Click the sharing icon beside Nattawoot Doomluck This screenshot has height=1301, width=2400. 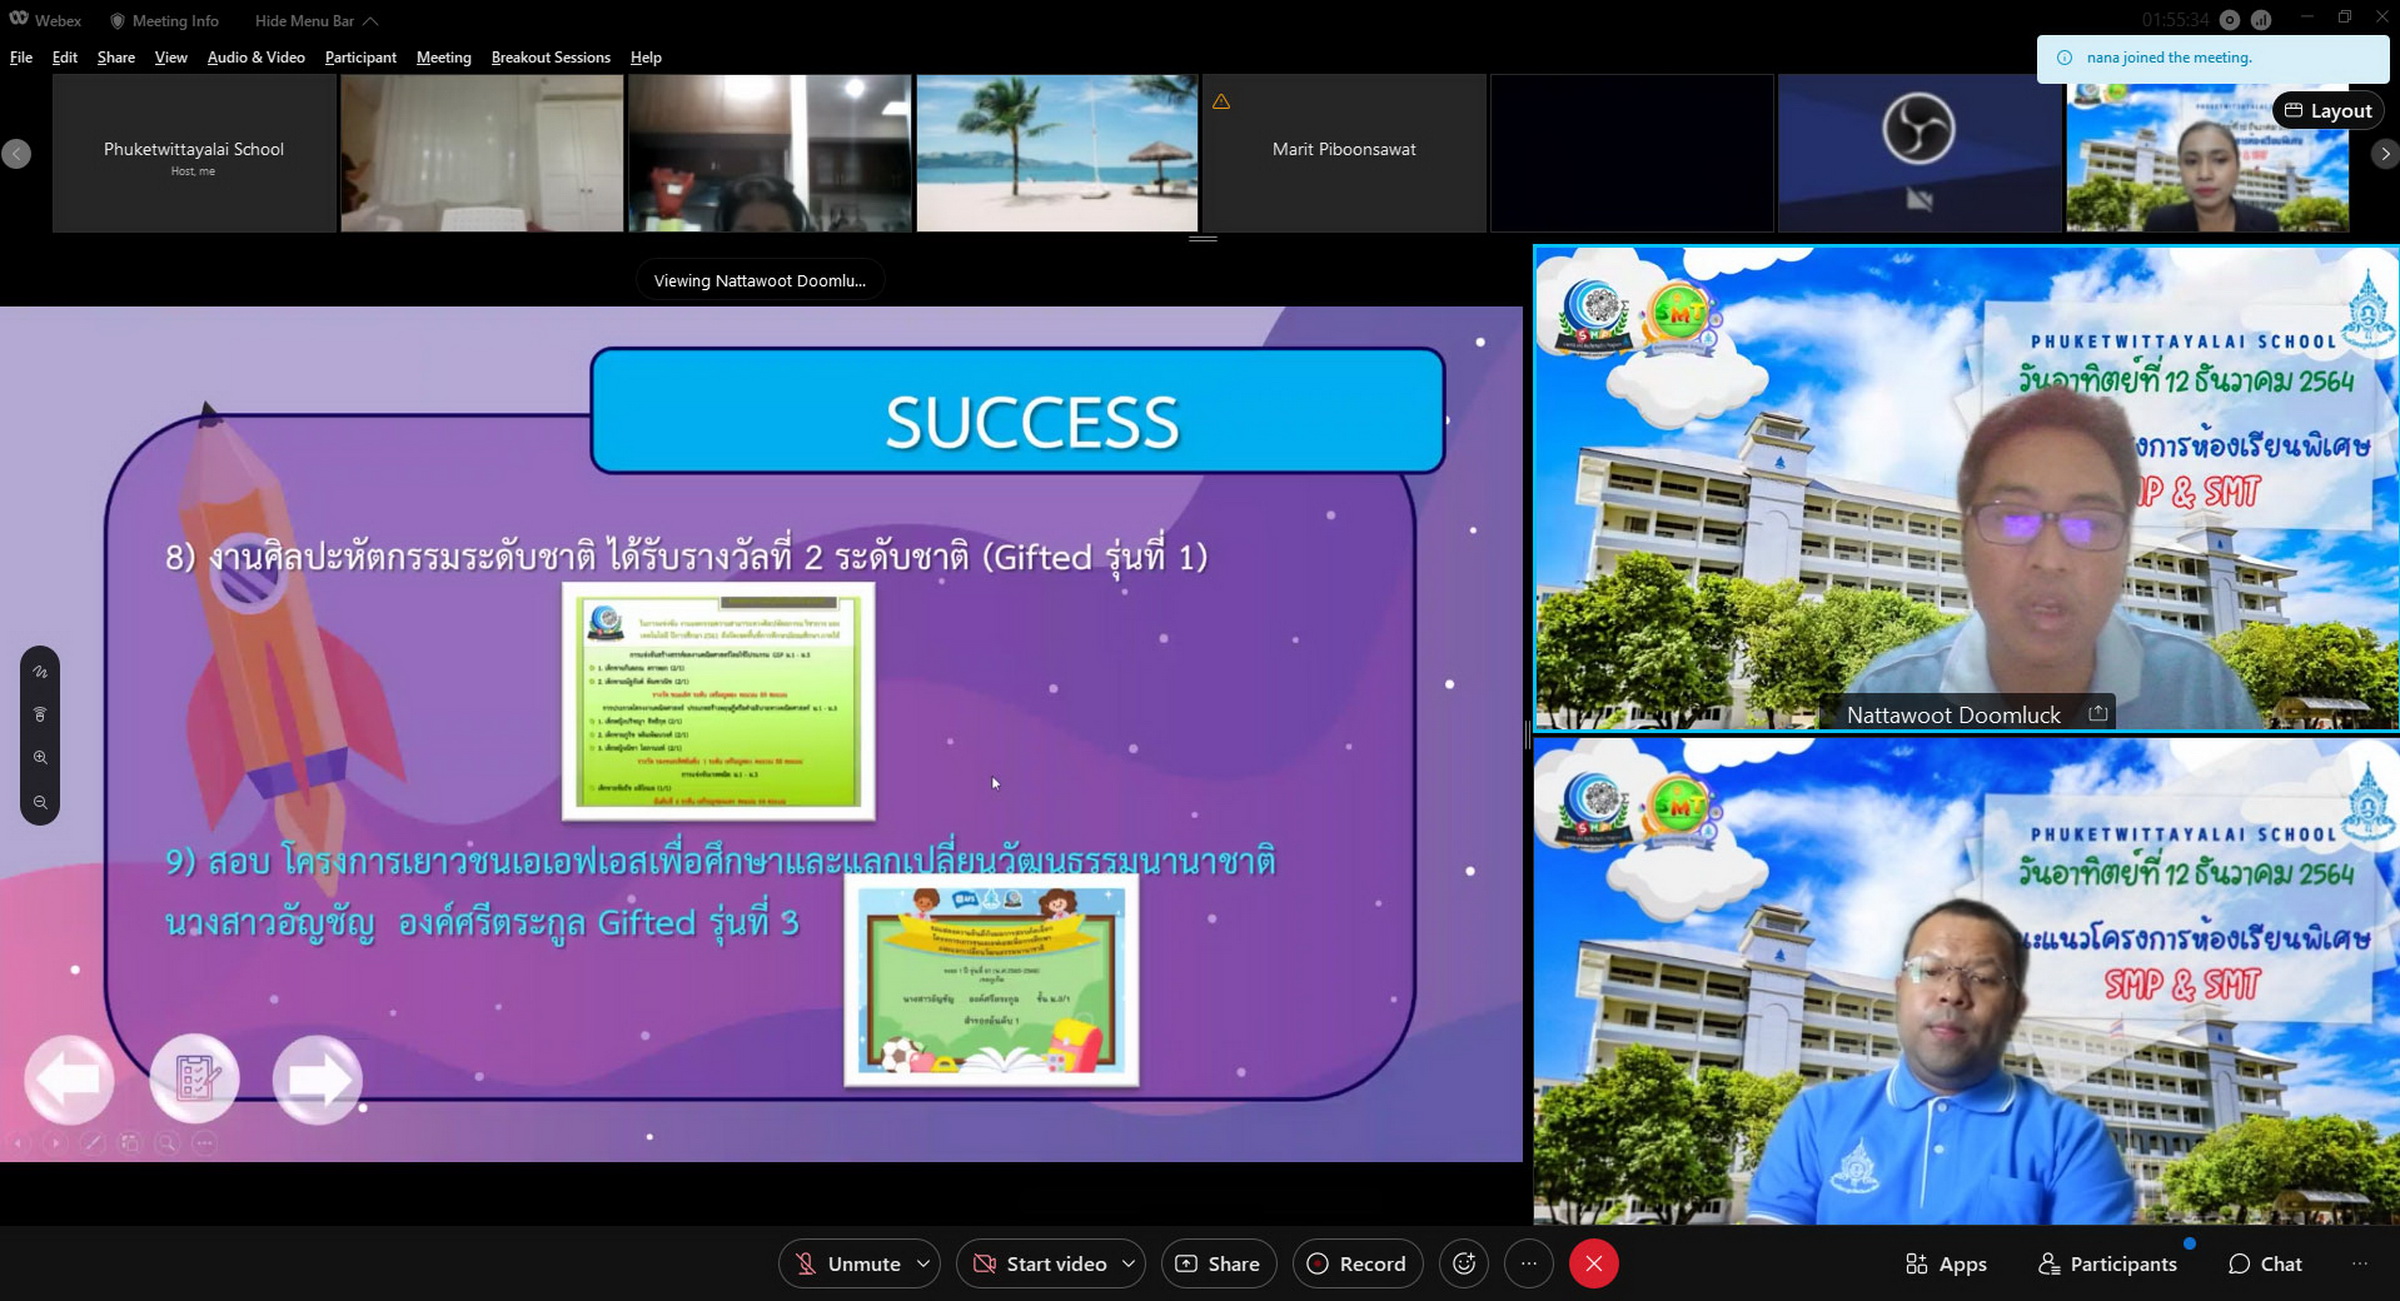2098,714
